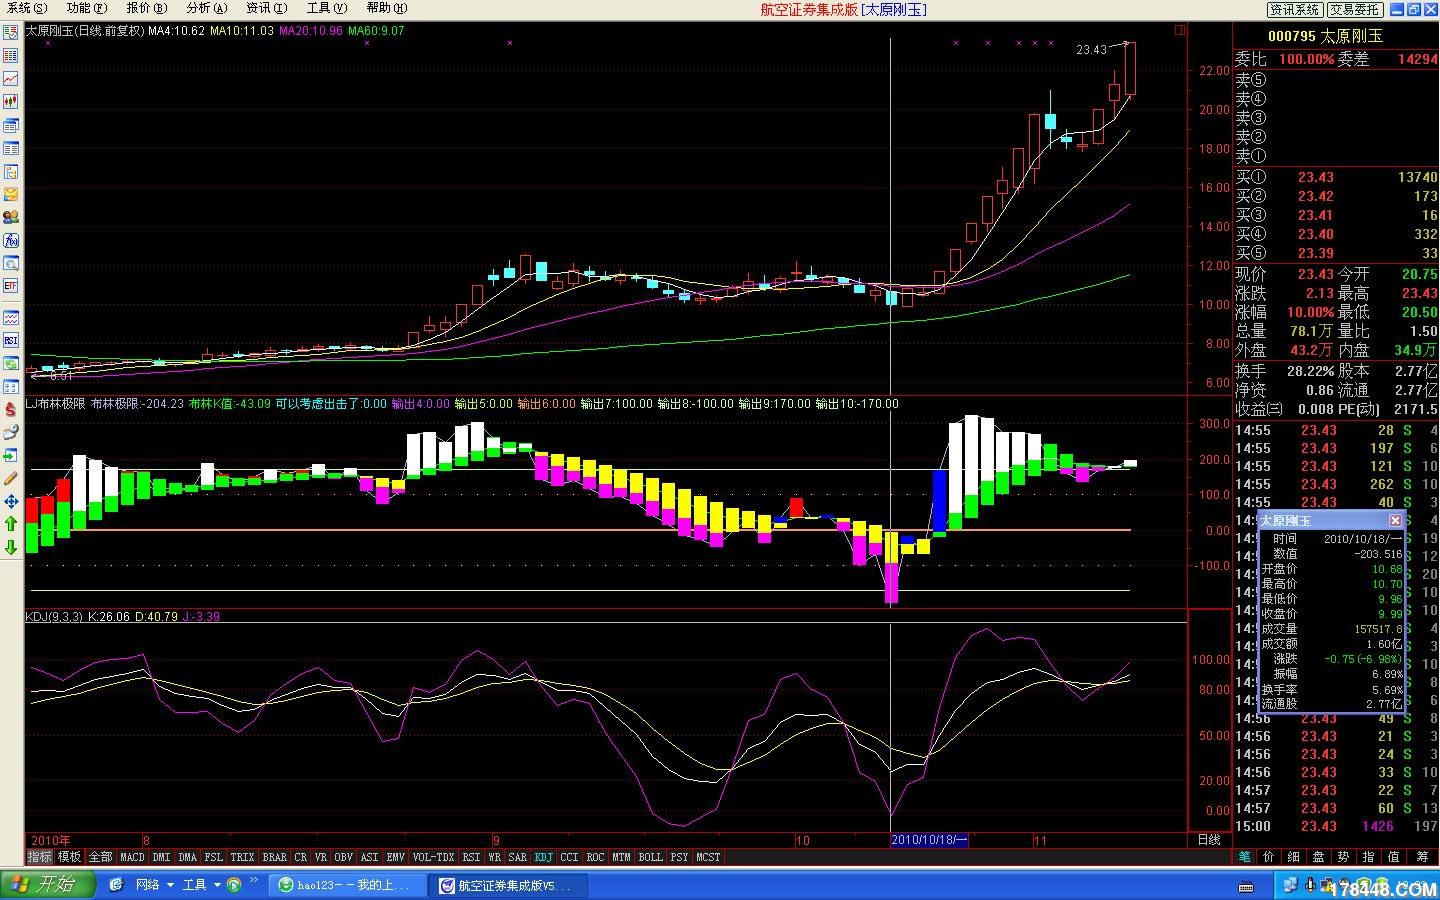1440x900 pixels.
Task: Open the 系统(S) menu
Action: coord(28,8)
